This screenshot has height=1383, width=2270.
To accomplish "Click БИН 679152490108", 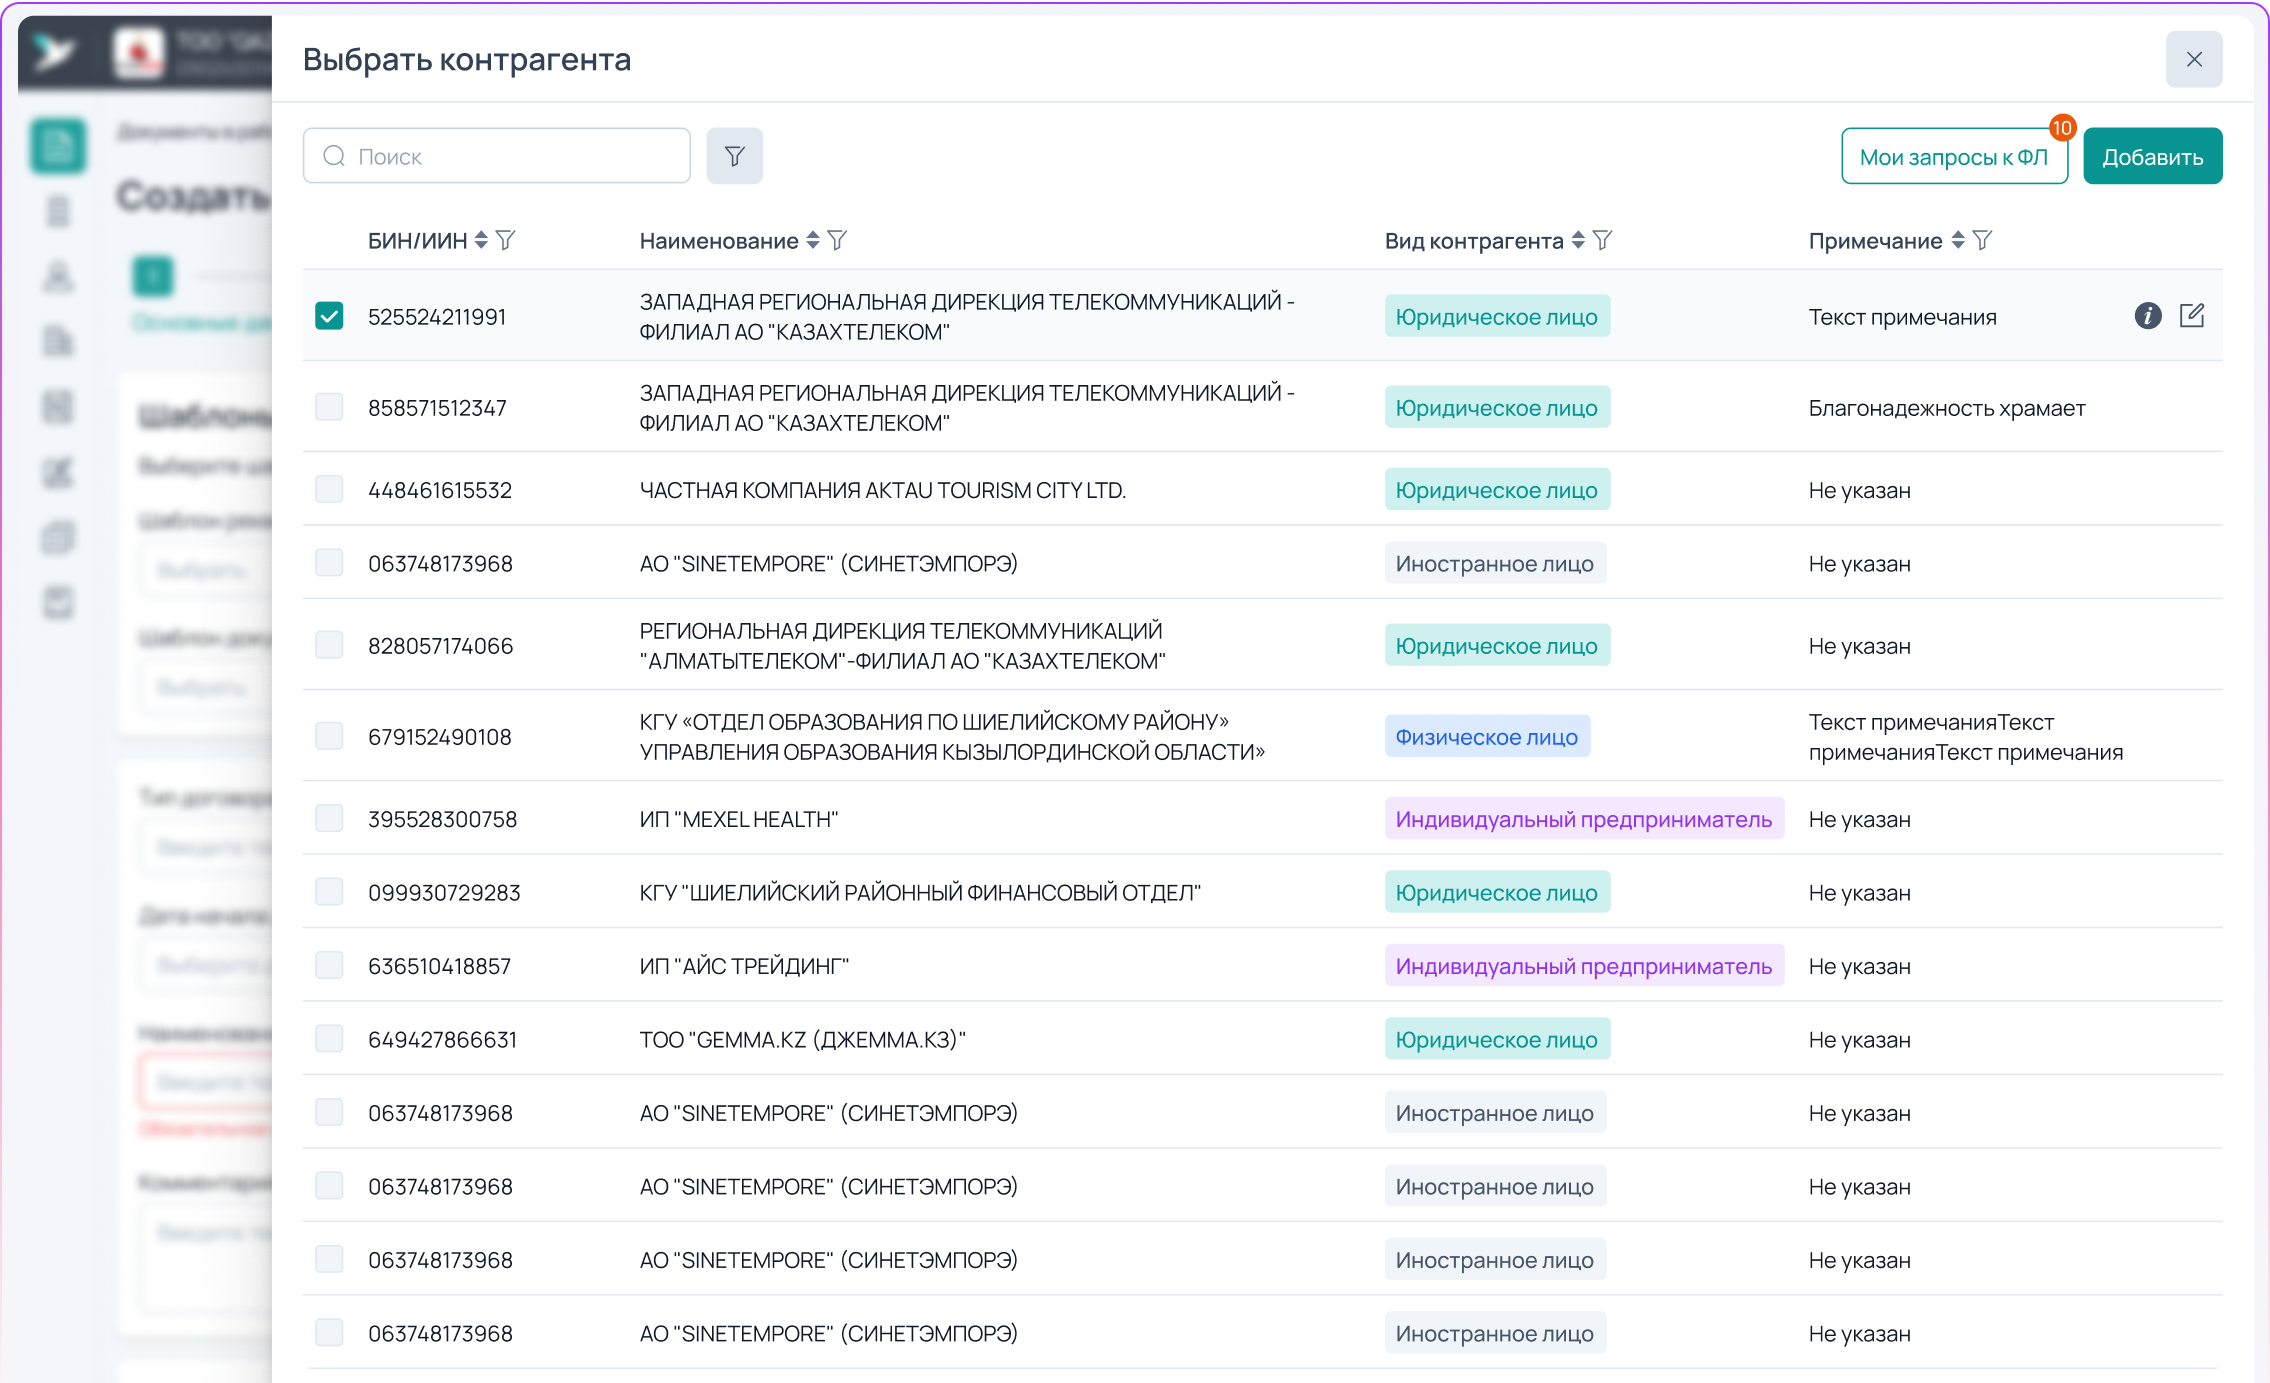I will 440,737.
